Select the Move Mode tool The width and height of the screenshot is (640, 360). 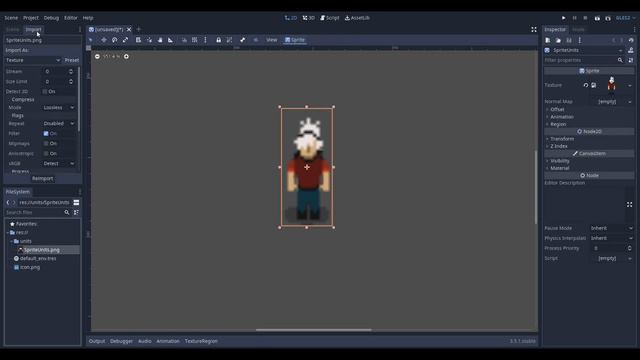(104, 40)
